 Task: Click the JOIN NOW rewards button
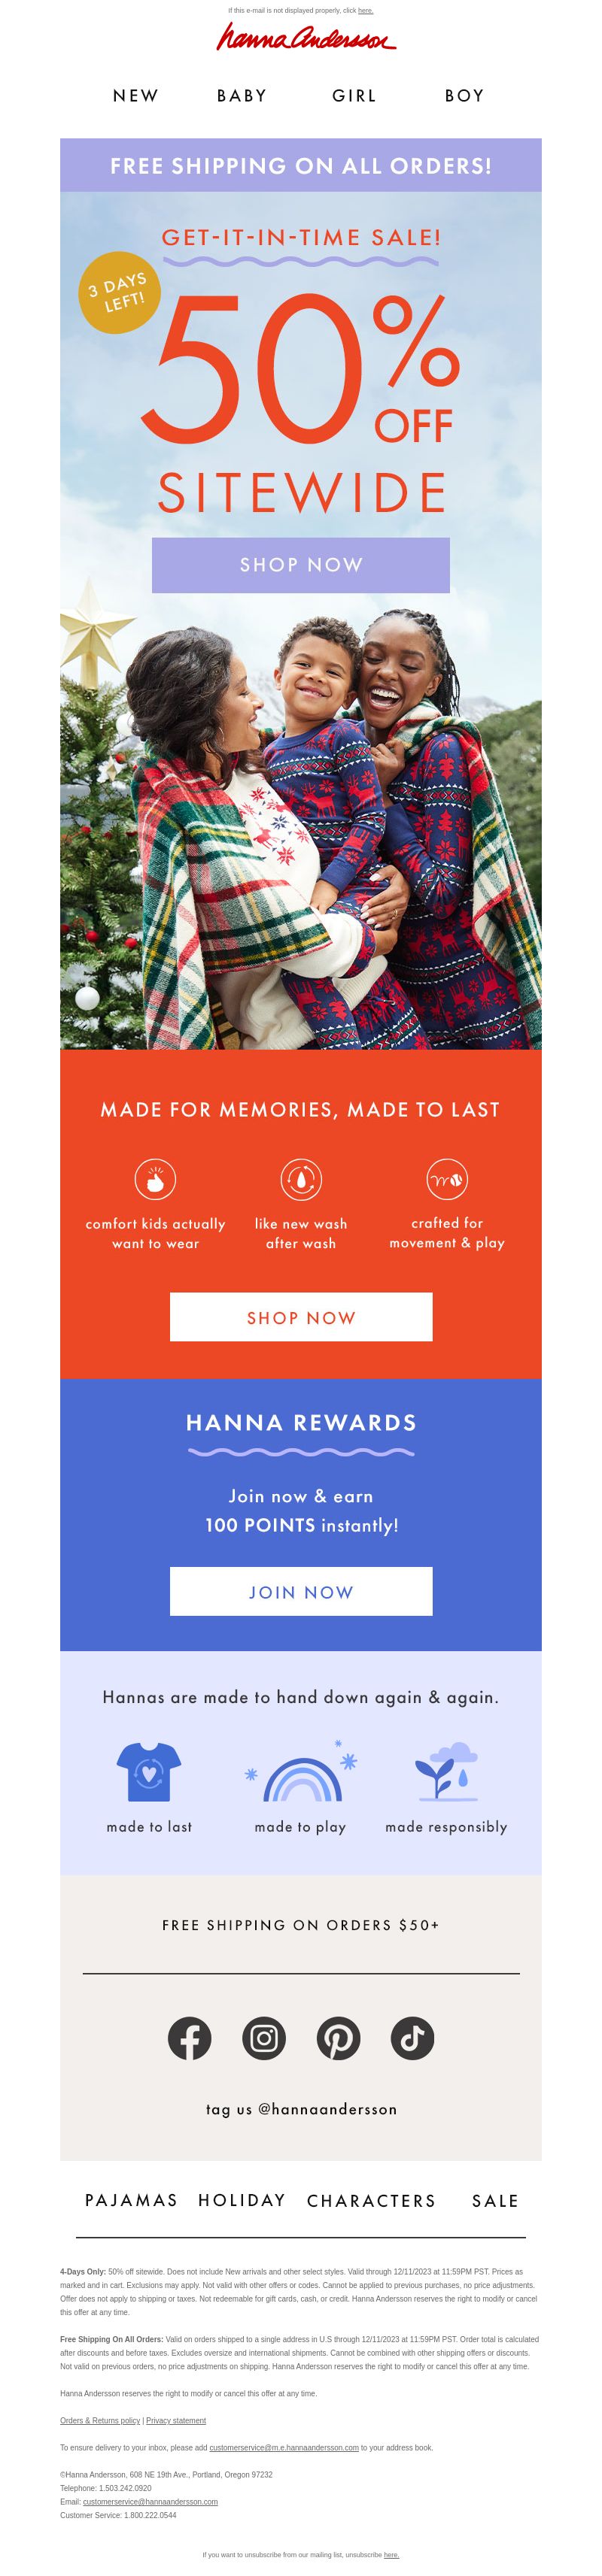click(x=301, y=1591)
